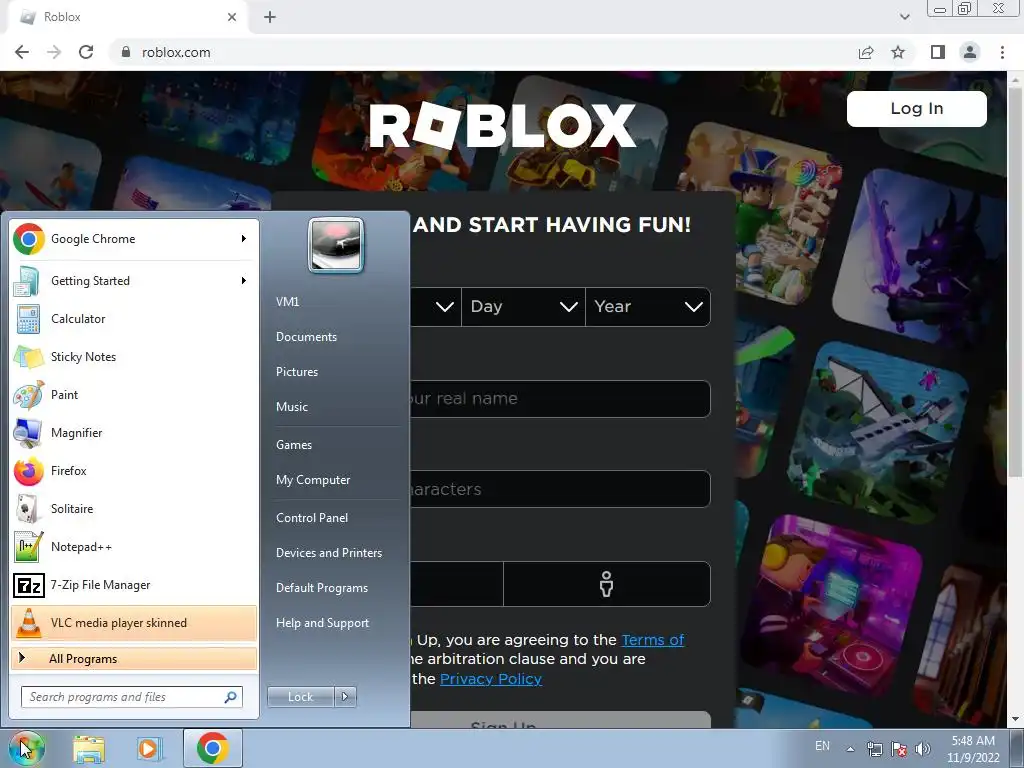
Task: Click the username input field
Action: (x=560, y=398)
